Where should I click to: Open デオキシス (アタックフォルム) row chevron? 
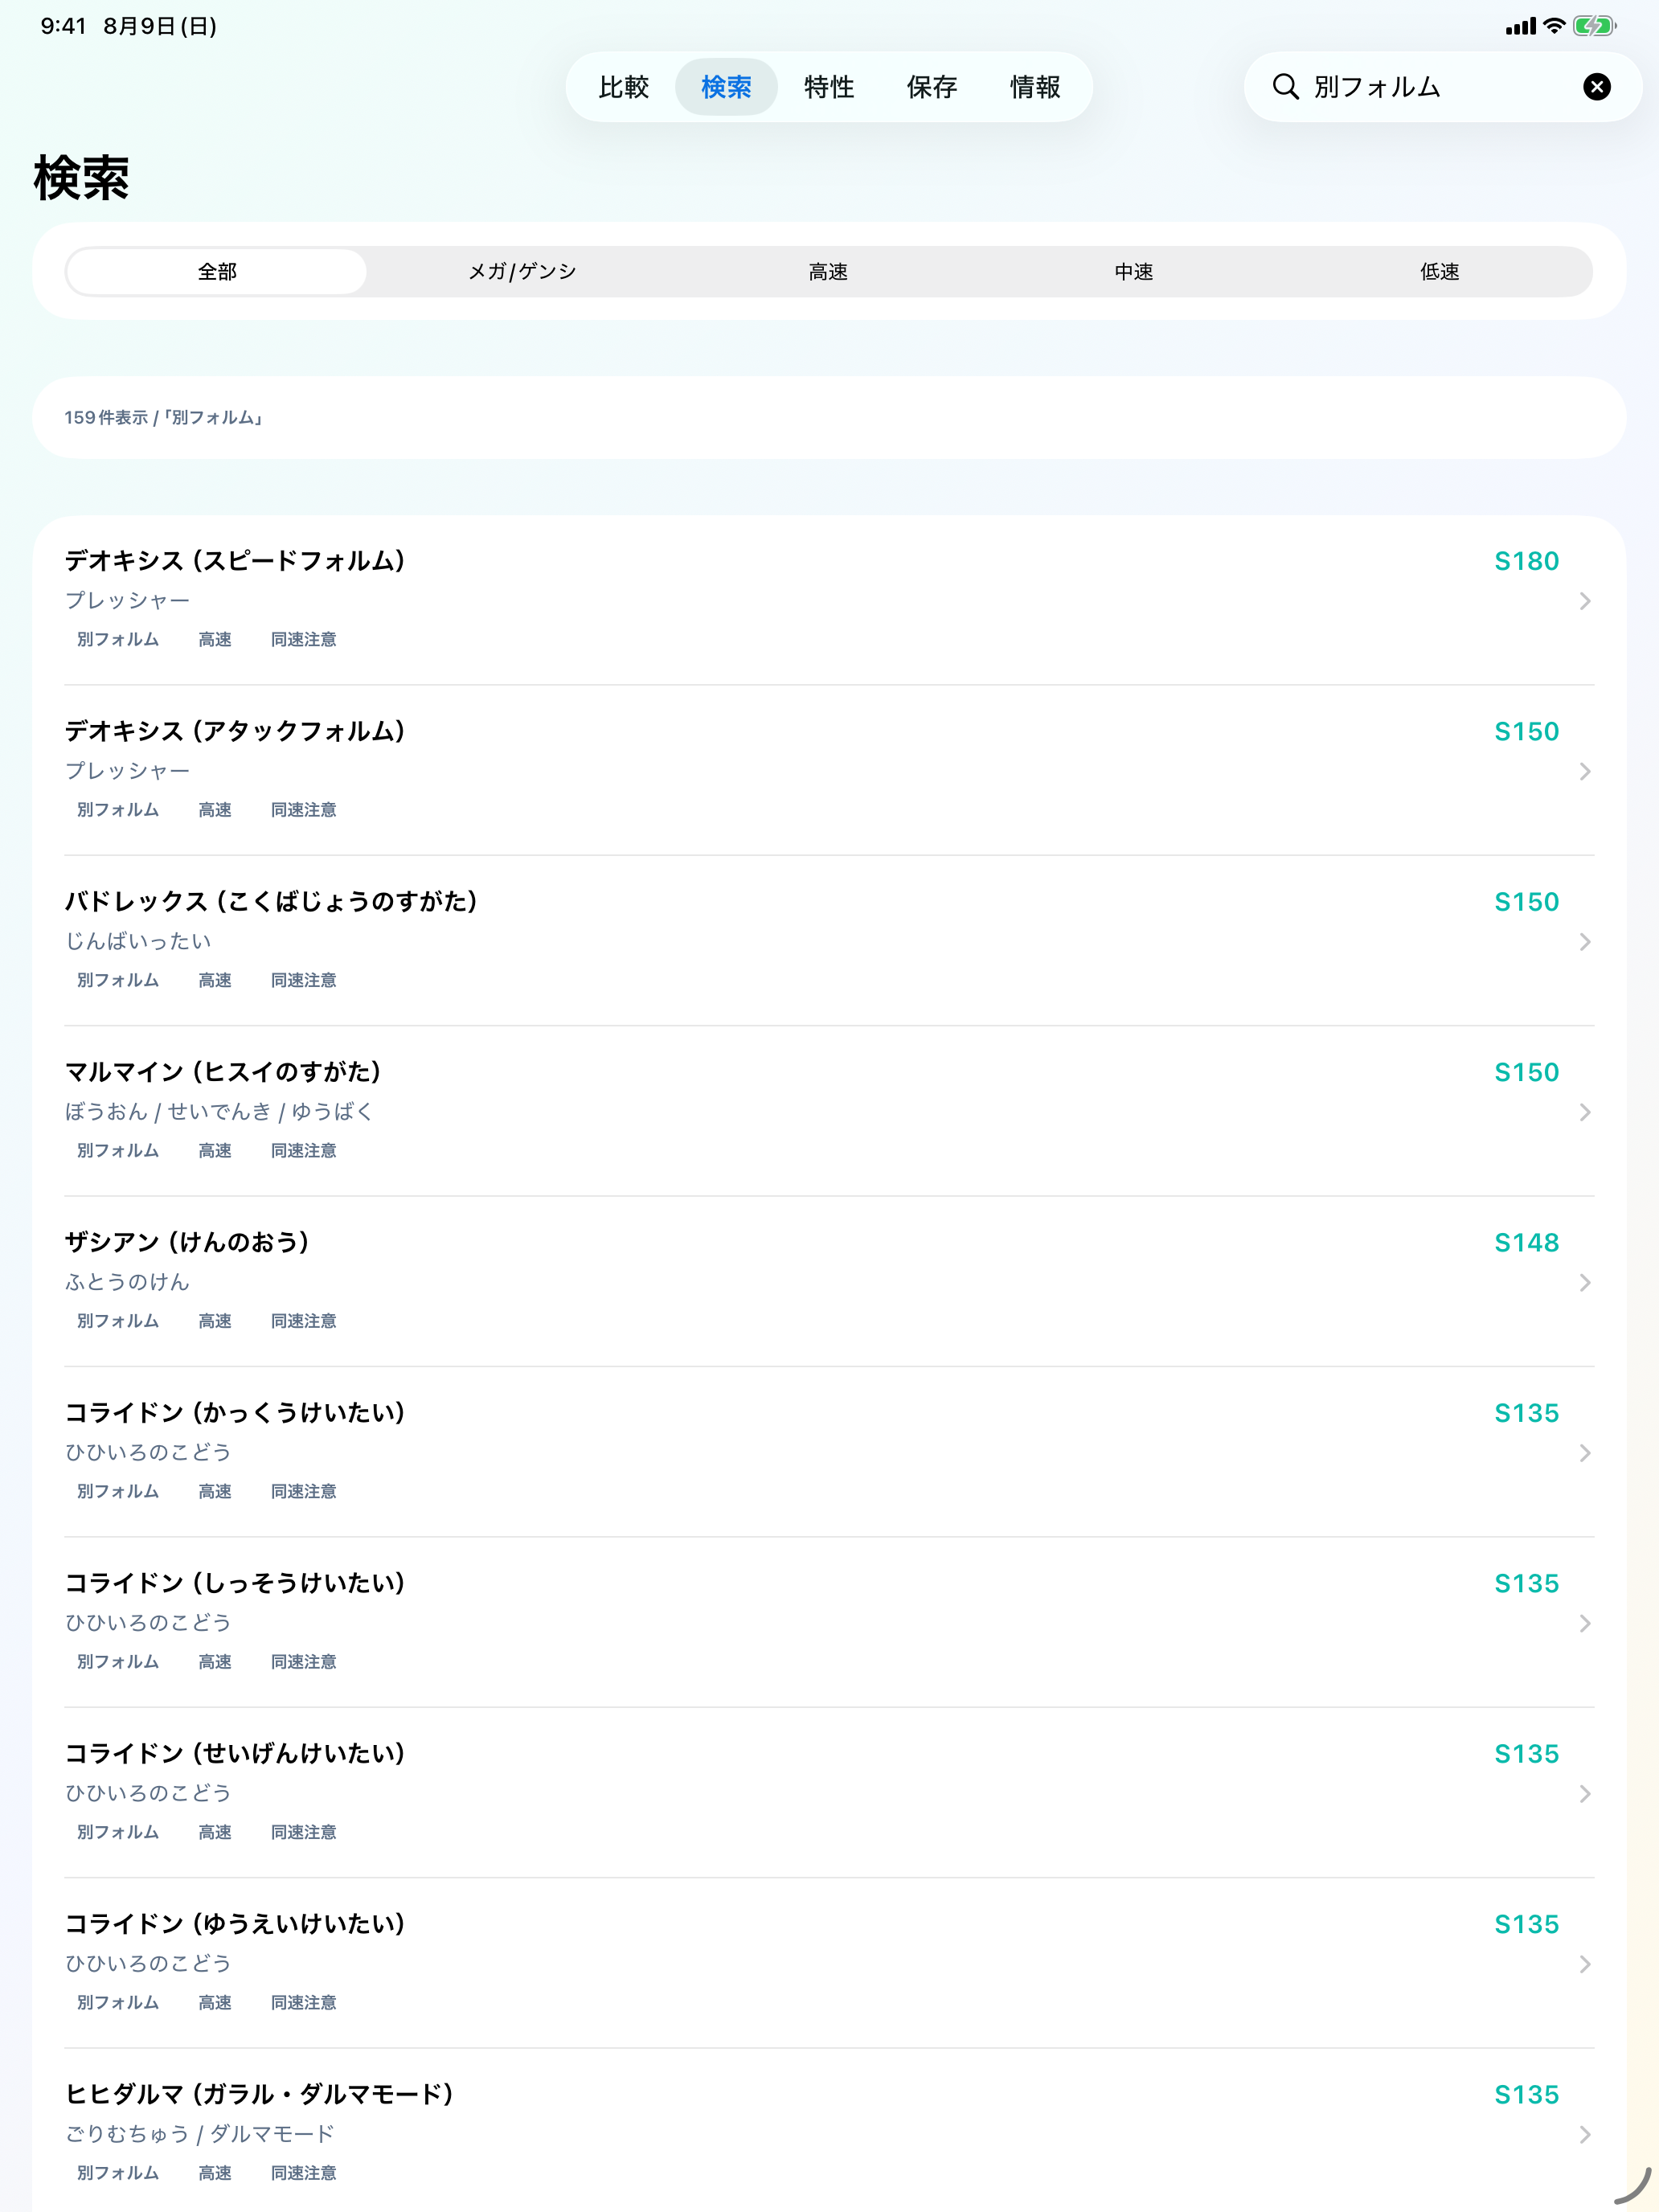click(1585, 771)
